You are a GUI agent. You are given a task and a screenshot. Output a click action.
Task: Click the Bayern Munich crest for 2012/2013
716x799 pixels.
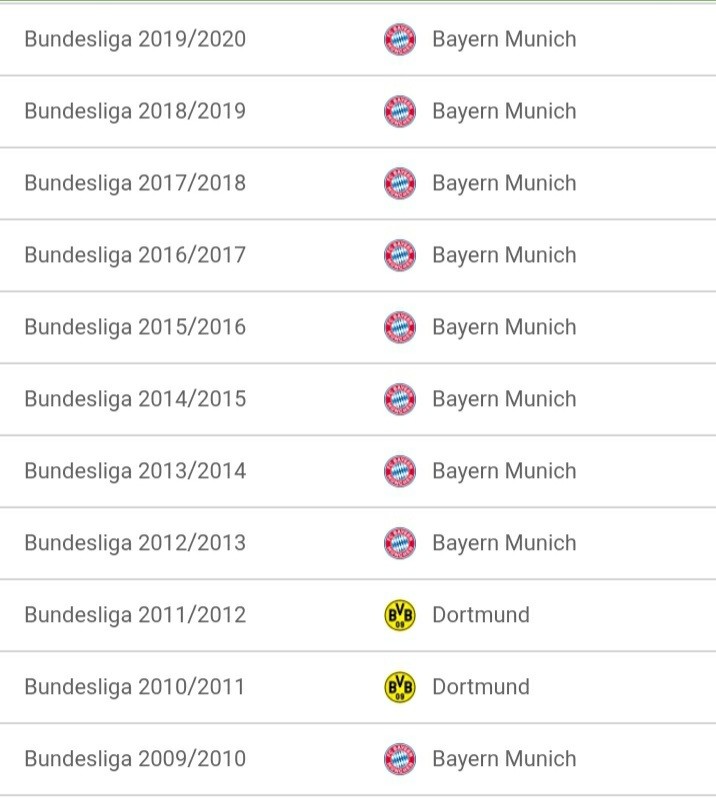400,543
